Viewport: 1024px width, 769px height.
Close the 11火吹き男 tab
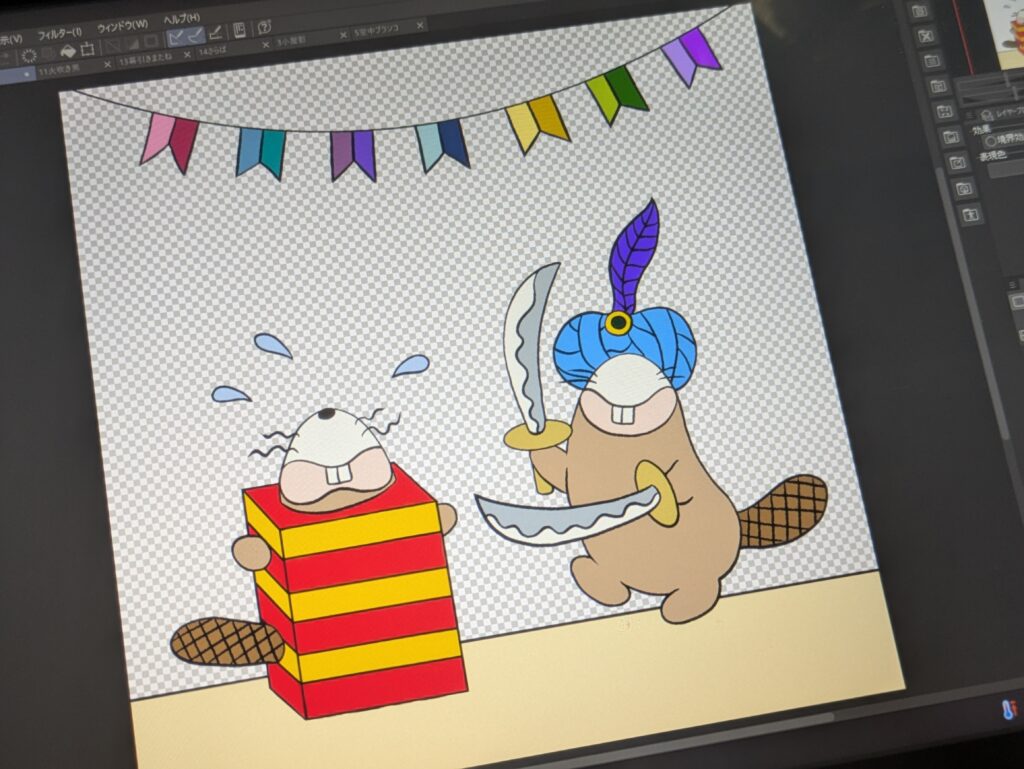[x=108, y=65]
